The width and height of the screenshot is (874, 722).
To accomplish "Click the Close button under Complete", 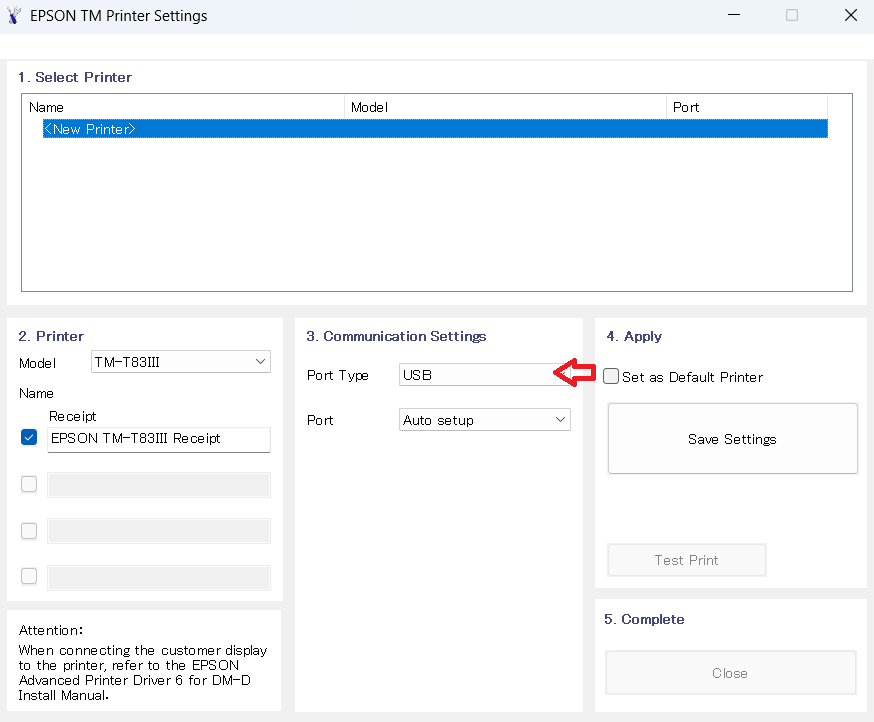I will 730,673.
